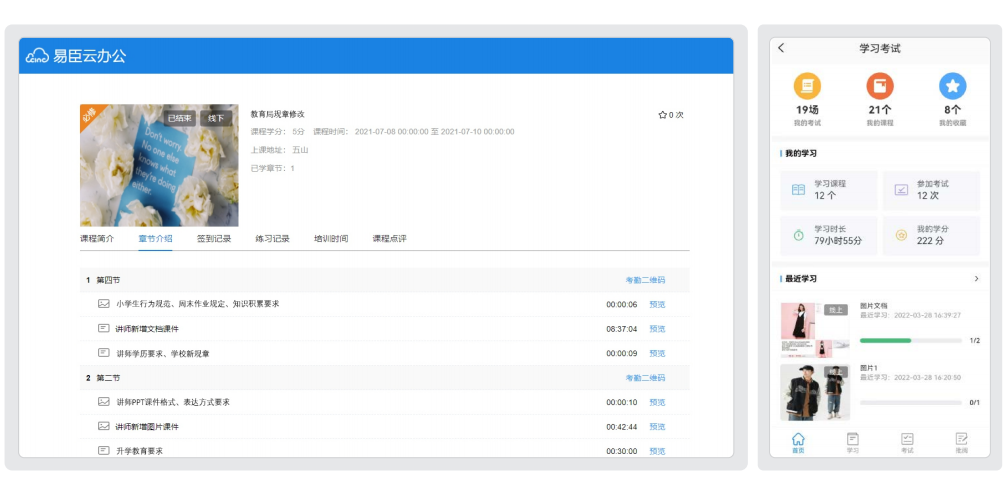Open 考勤二维码 link for 第二节
The height and width of the screenshot is (493, 1005).
(x=645, y=378)
